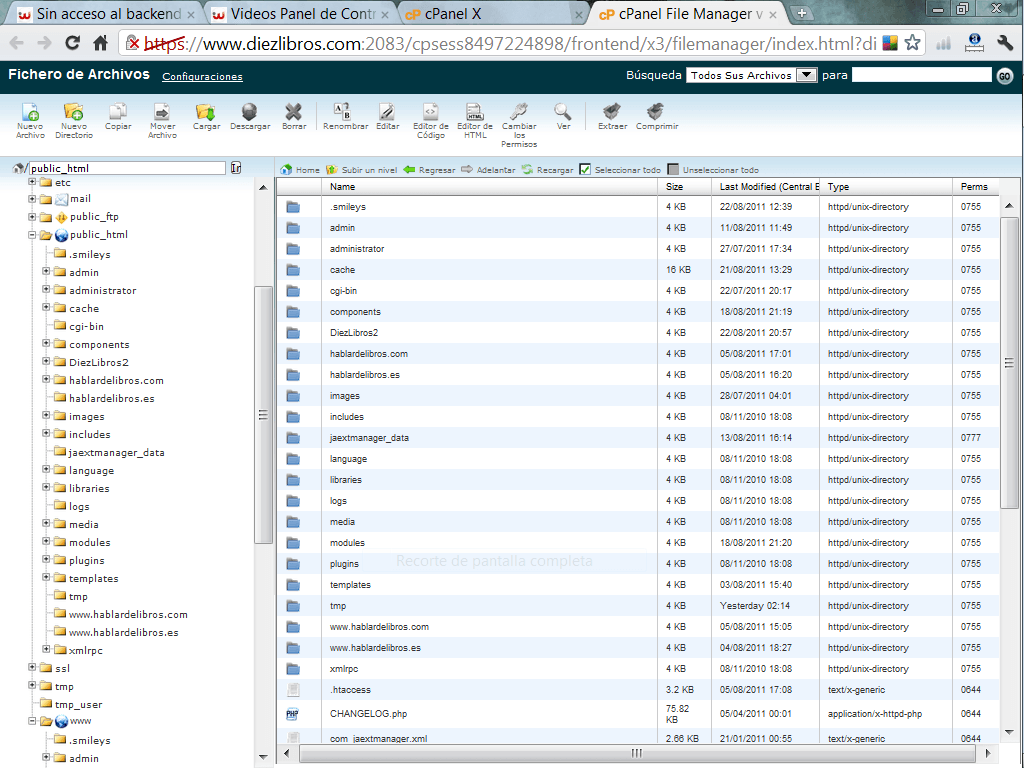Reload listing with Recargar
The image size is (1024, 768).
pyautogui.click(x=547, y=170)
